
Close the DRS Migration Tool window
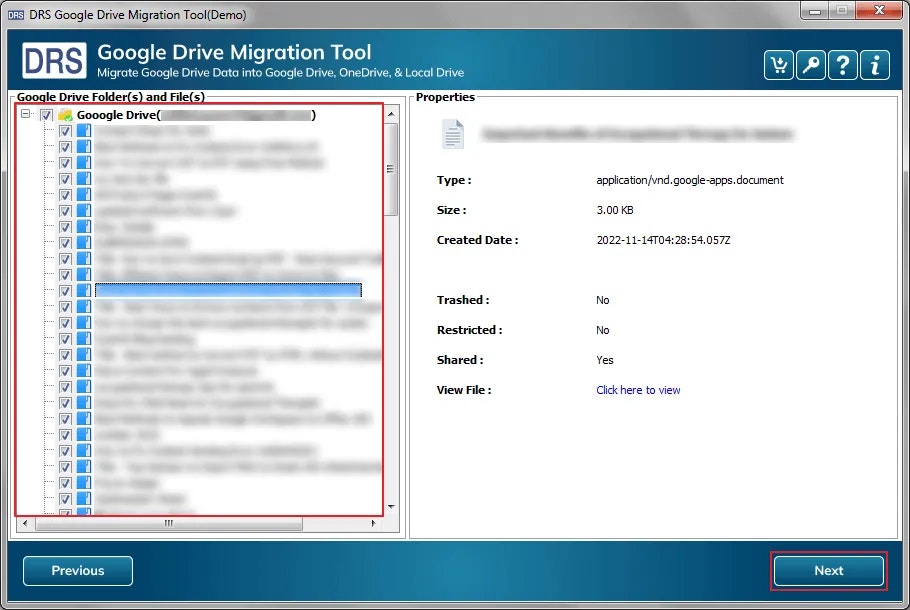point(880,10)
